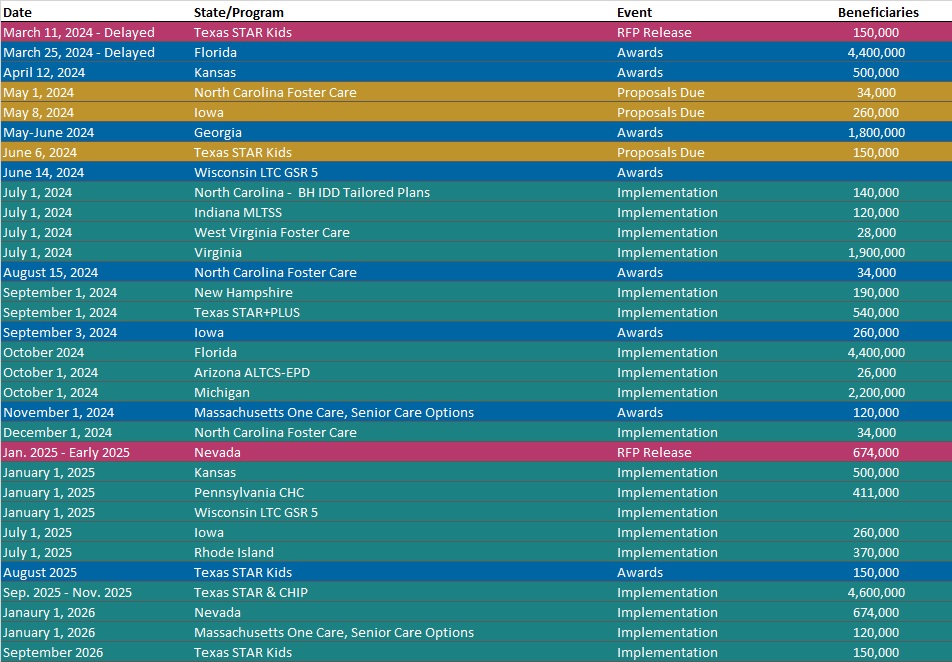This screenshot has width=952, height=662.
Task: Click the Texas STAR & CHIP cell
Action: pos(251,592)
